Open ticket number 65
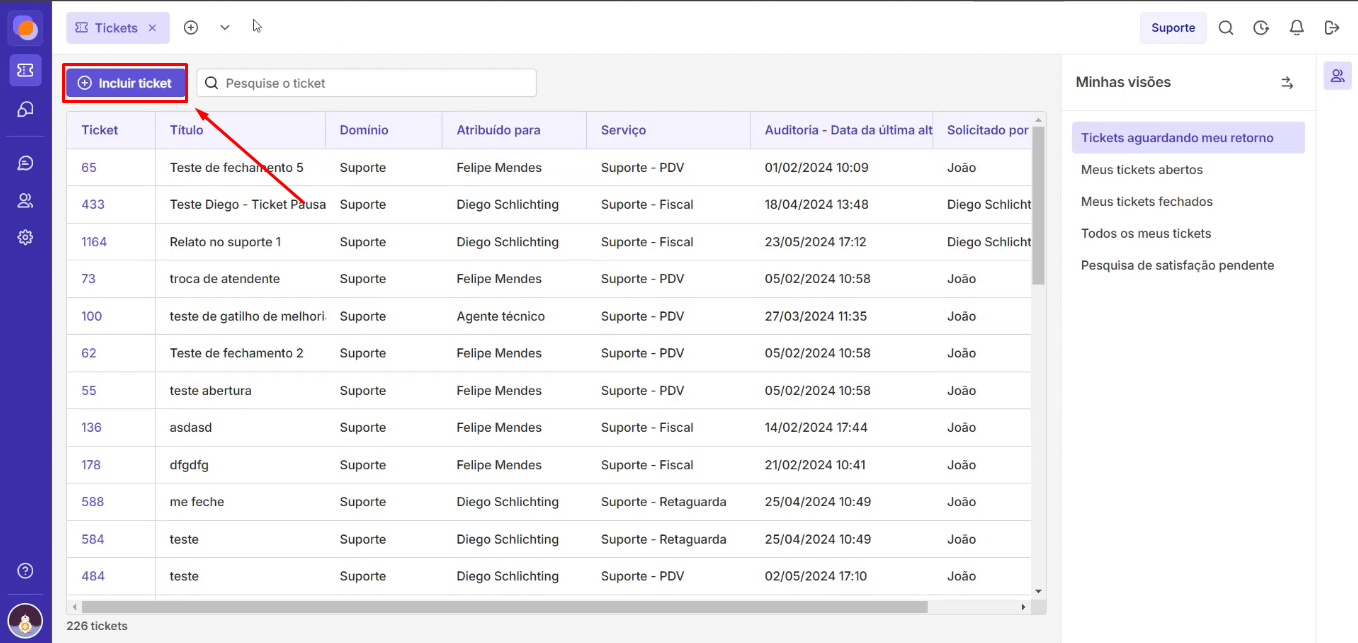This screenshot has width=1358, height=643. coord(89,168)
